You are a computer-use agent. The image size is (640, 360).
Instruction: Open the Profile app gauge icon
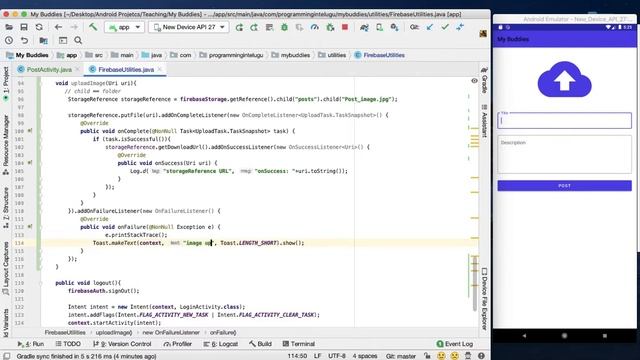(314, 27)
